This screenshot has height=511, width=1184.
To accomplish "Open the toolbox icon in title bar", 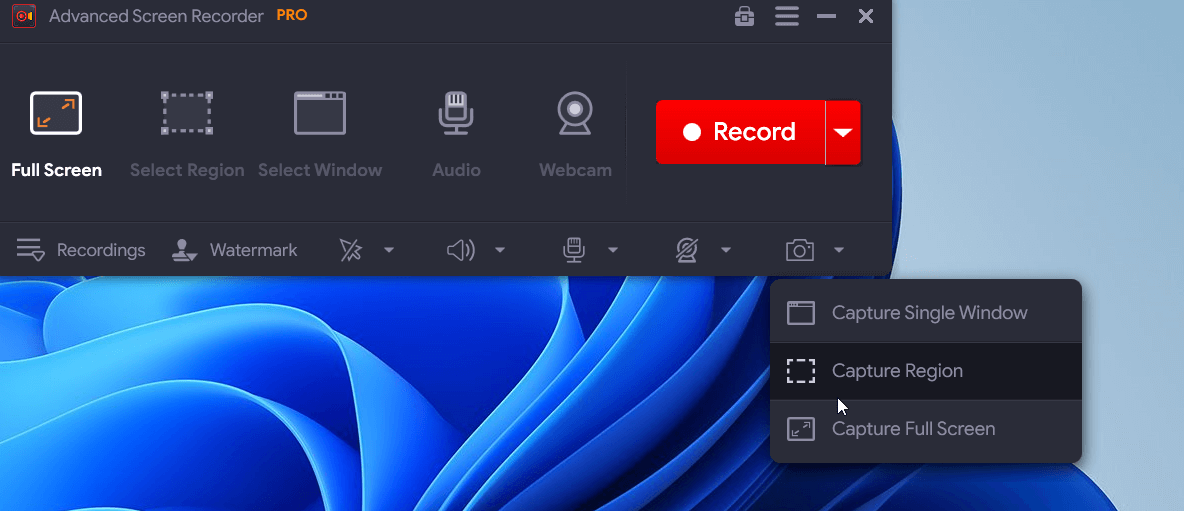I will (744, 16).
